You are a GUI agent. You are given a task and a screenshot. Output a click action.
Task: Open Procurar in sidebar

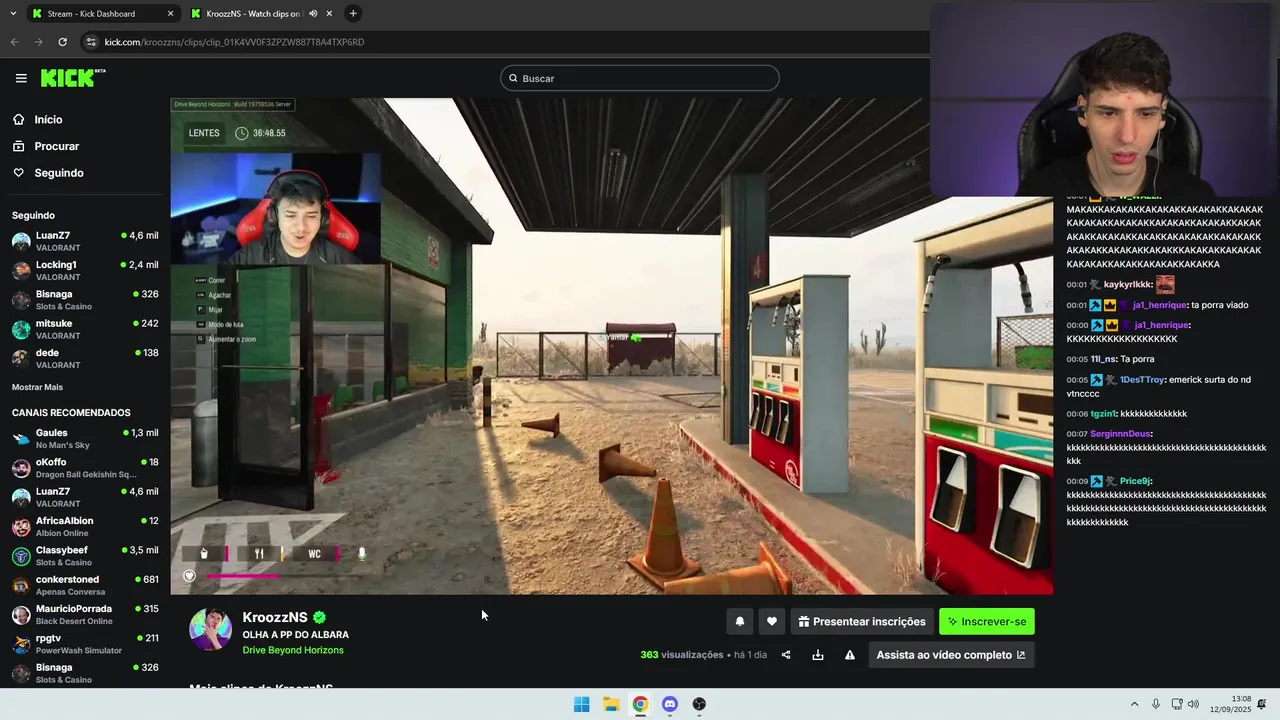(56, 146)
